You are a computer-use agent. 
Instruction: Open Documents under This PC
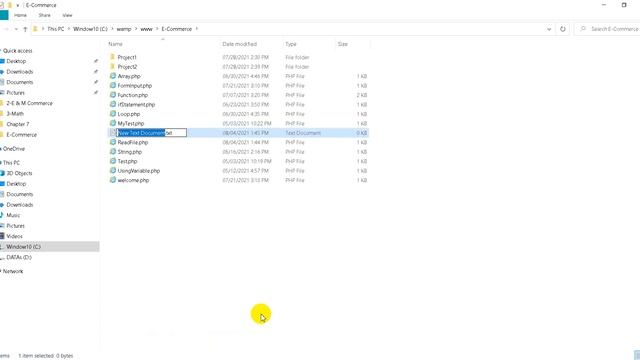pos(20,194)
